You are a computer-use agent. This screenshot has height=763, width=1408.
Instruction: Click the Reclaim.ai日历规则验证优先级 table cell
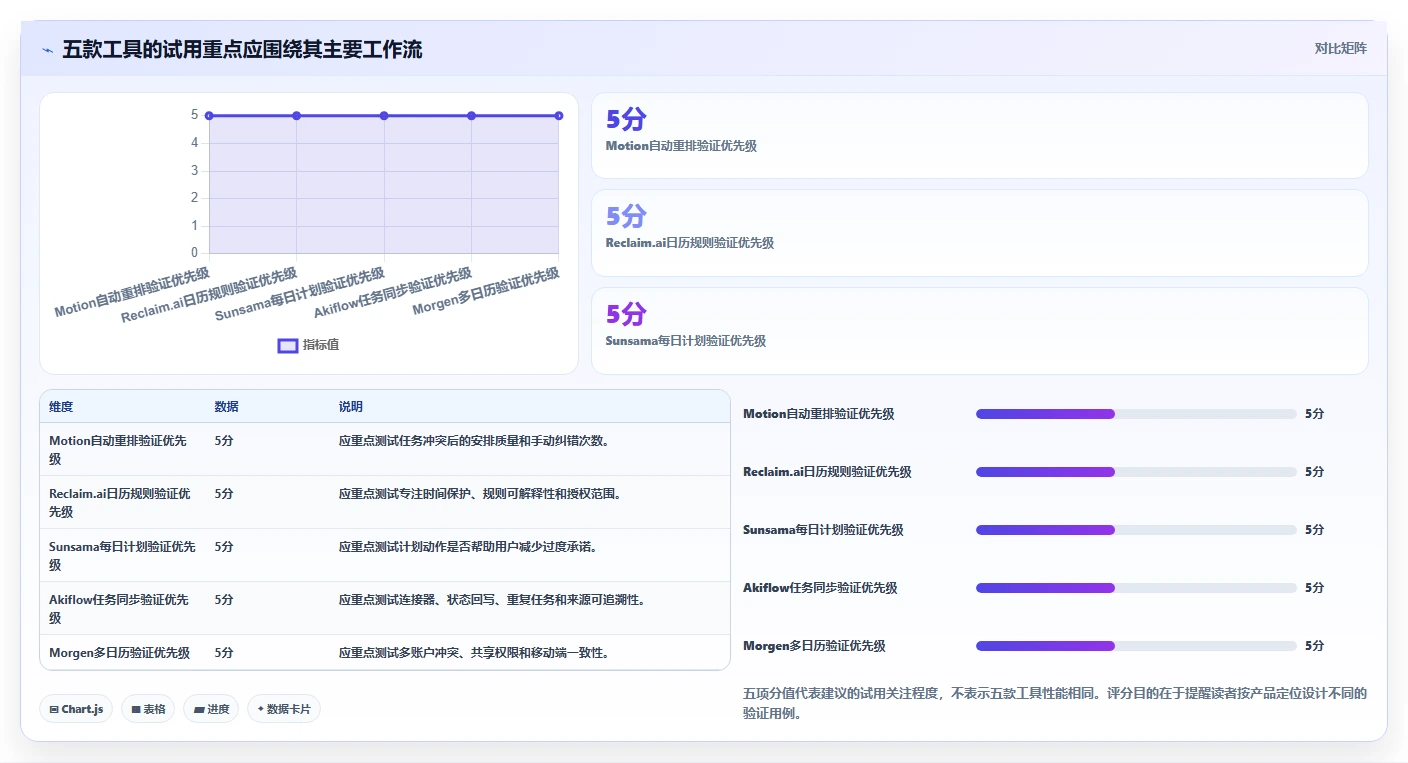pos(122,502)
